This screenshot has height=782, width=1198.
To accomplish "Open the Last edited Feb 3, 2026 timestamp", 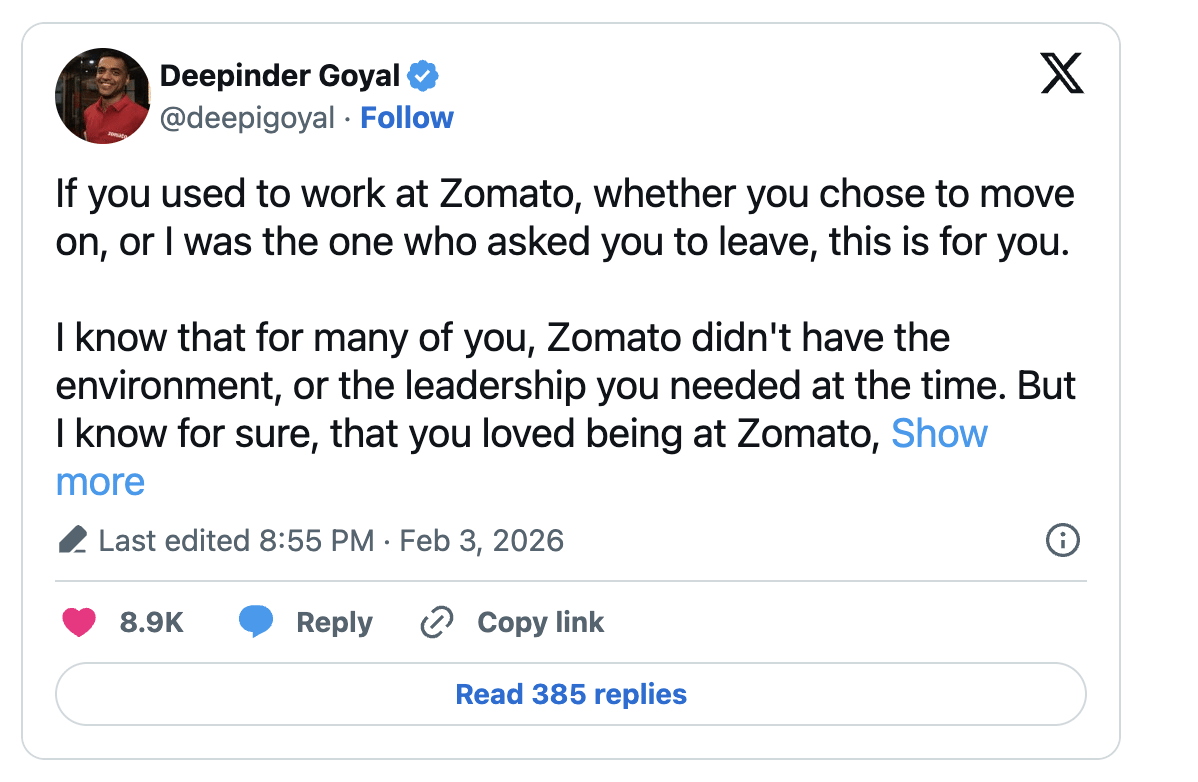I will [x=331, y=541].
